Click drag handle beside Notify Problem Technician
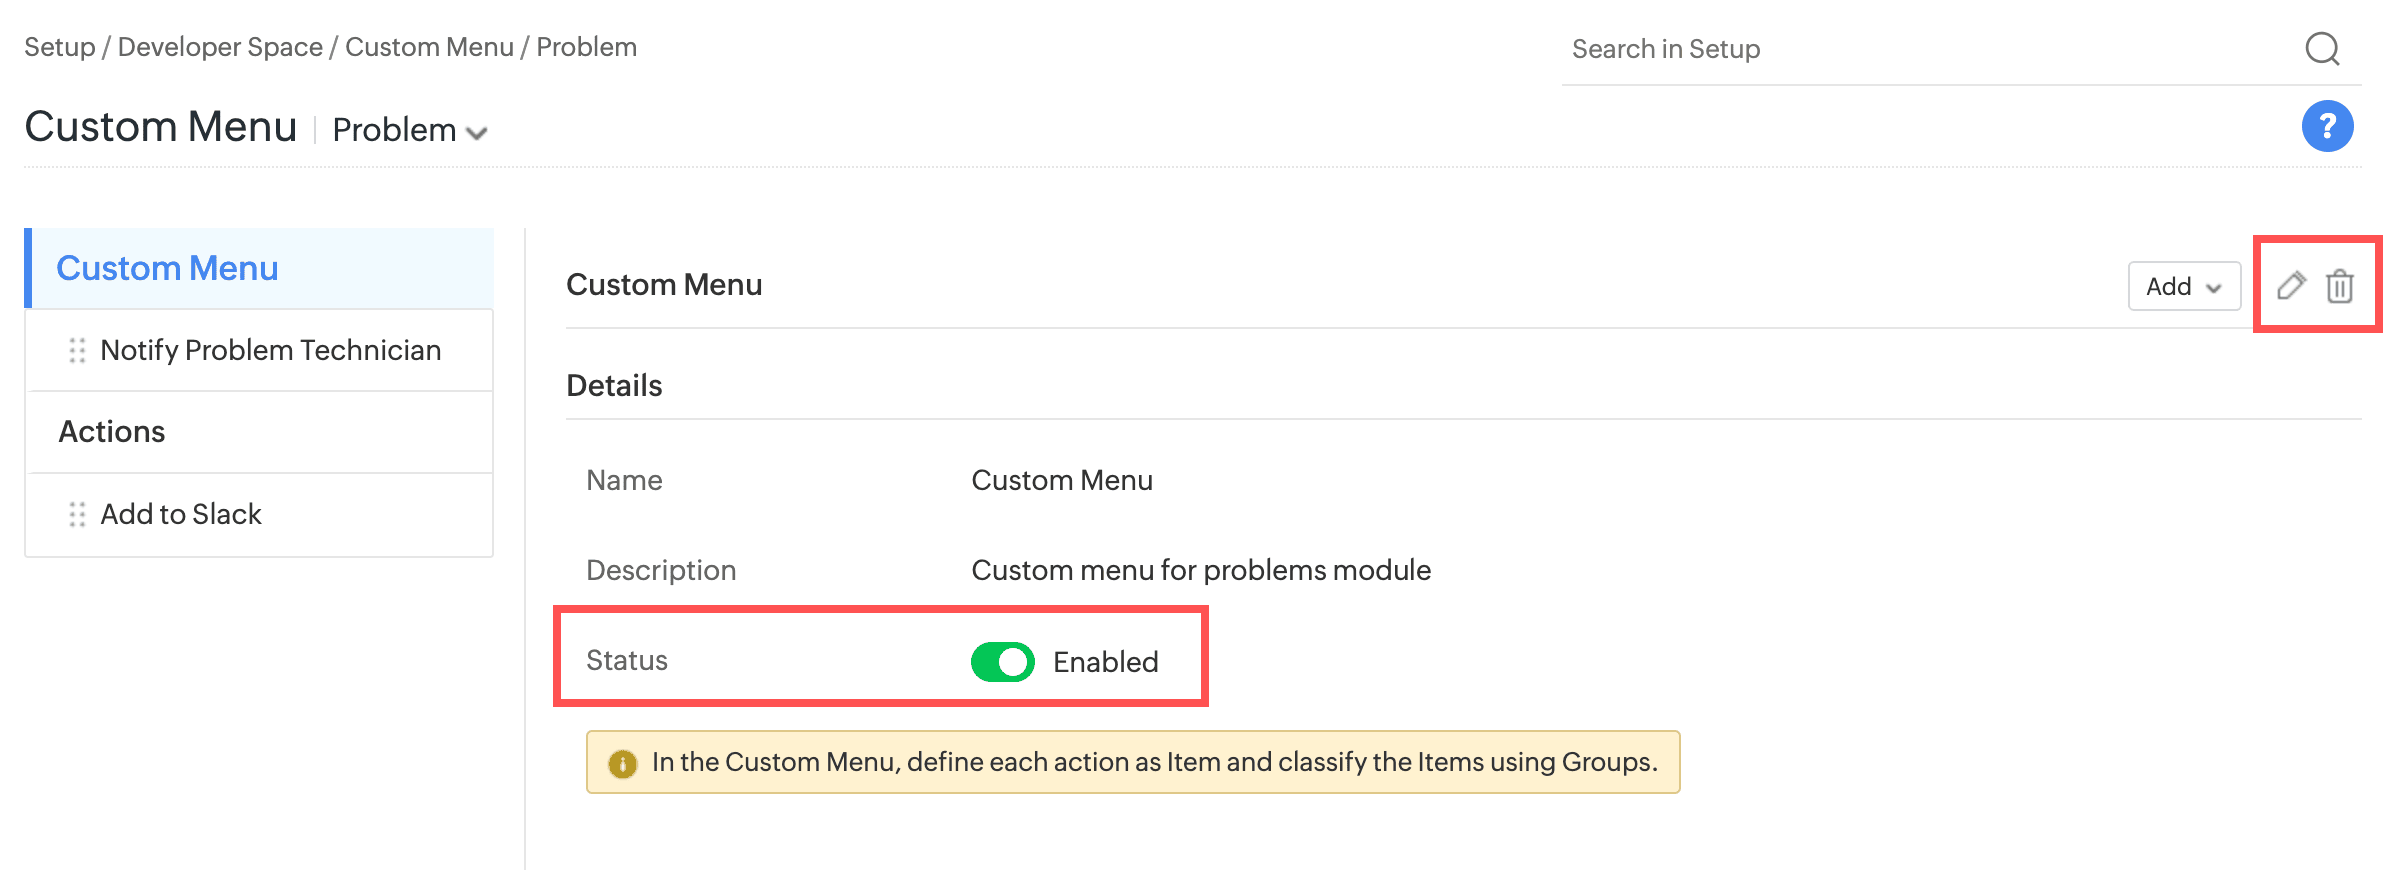The width and height of the screenshot is (2392, 870). click(77, 350)
